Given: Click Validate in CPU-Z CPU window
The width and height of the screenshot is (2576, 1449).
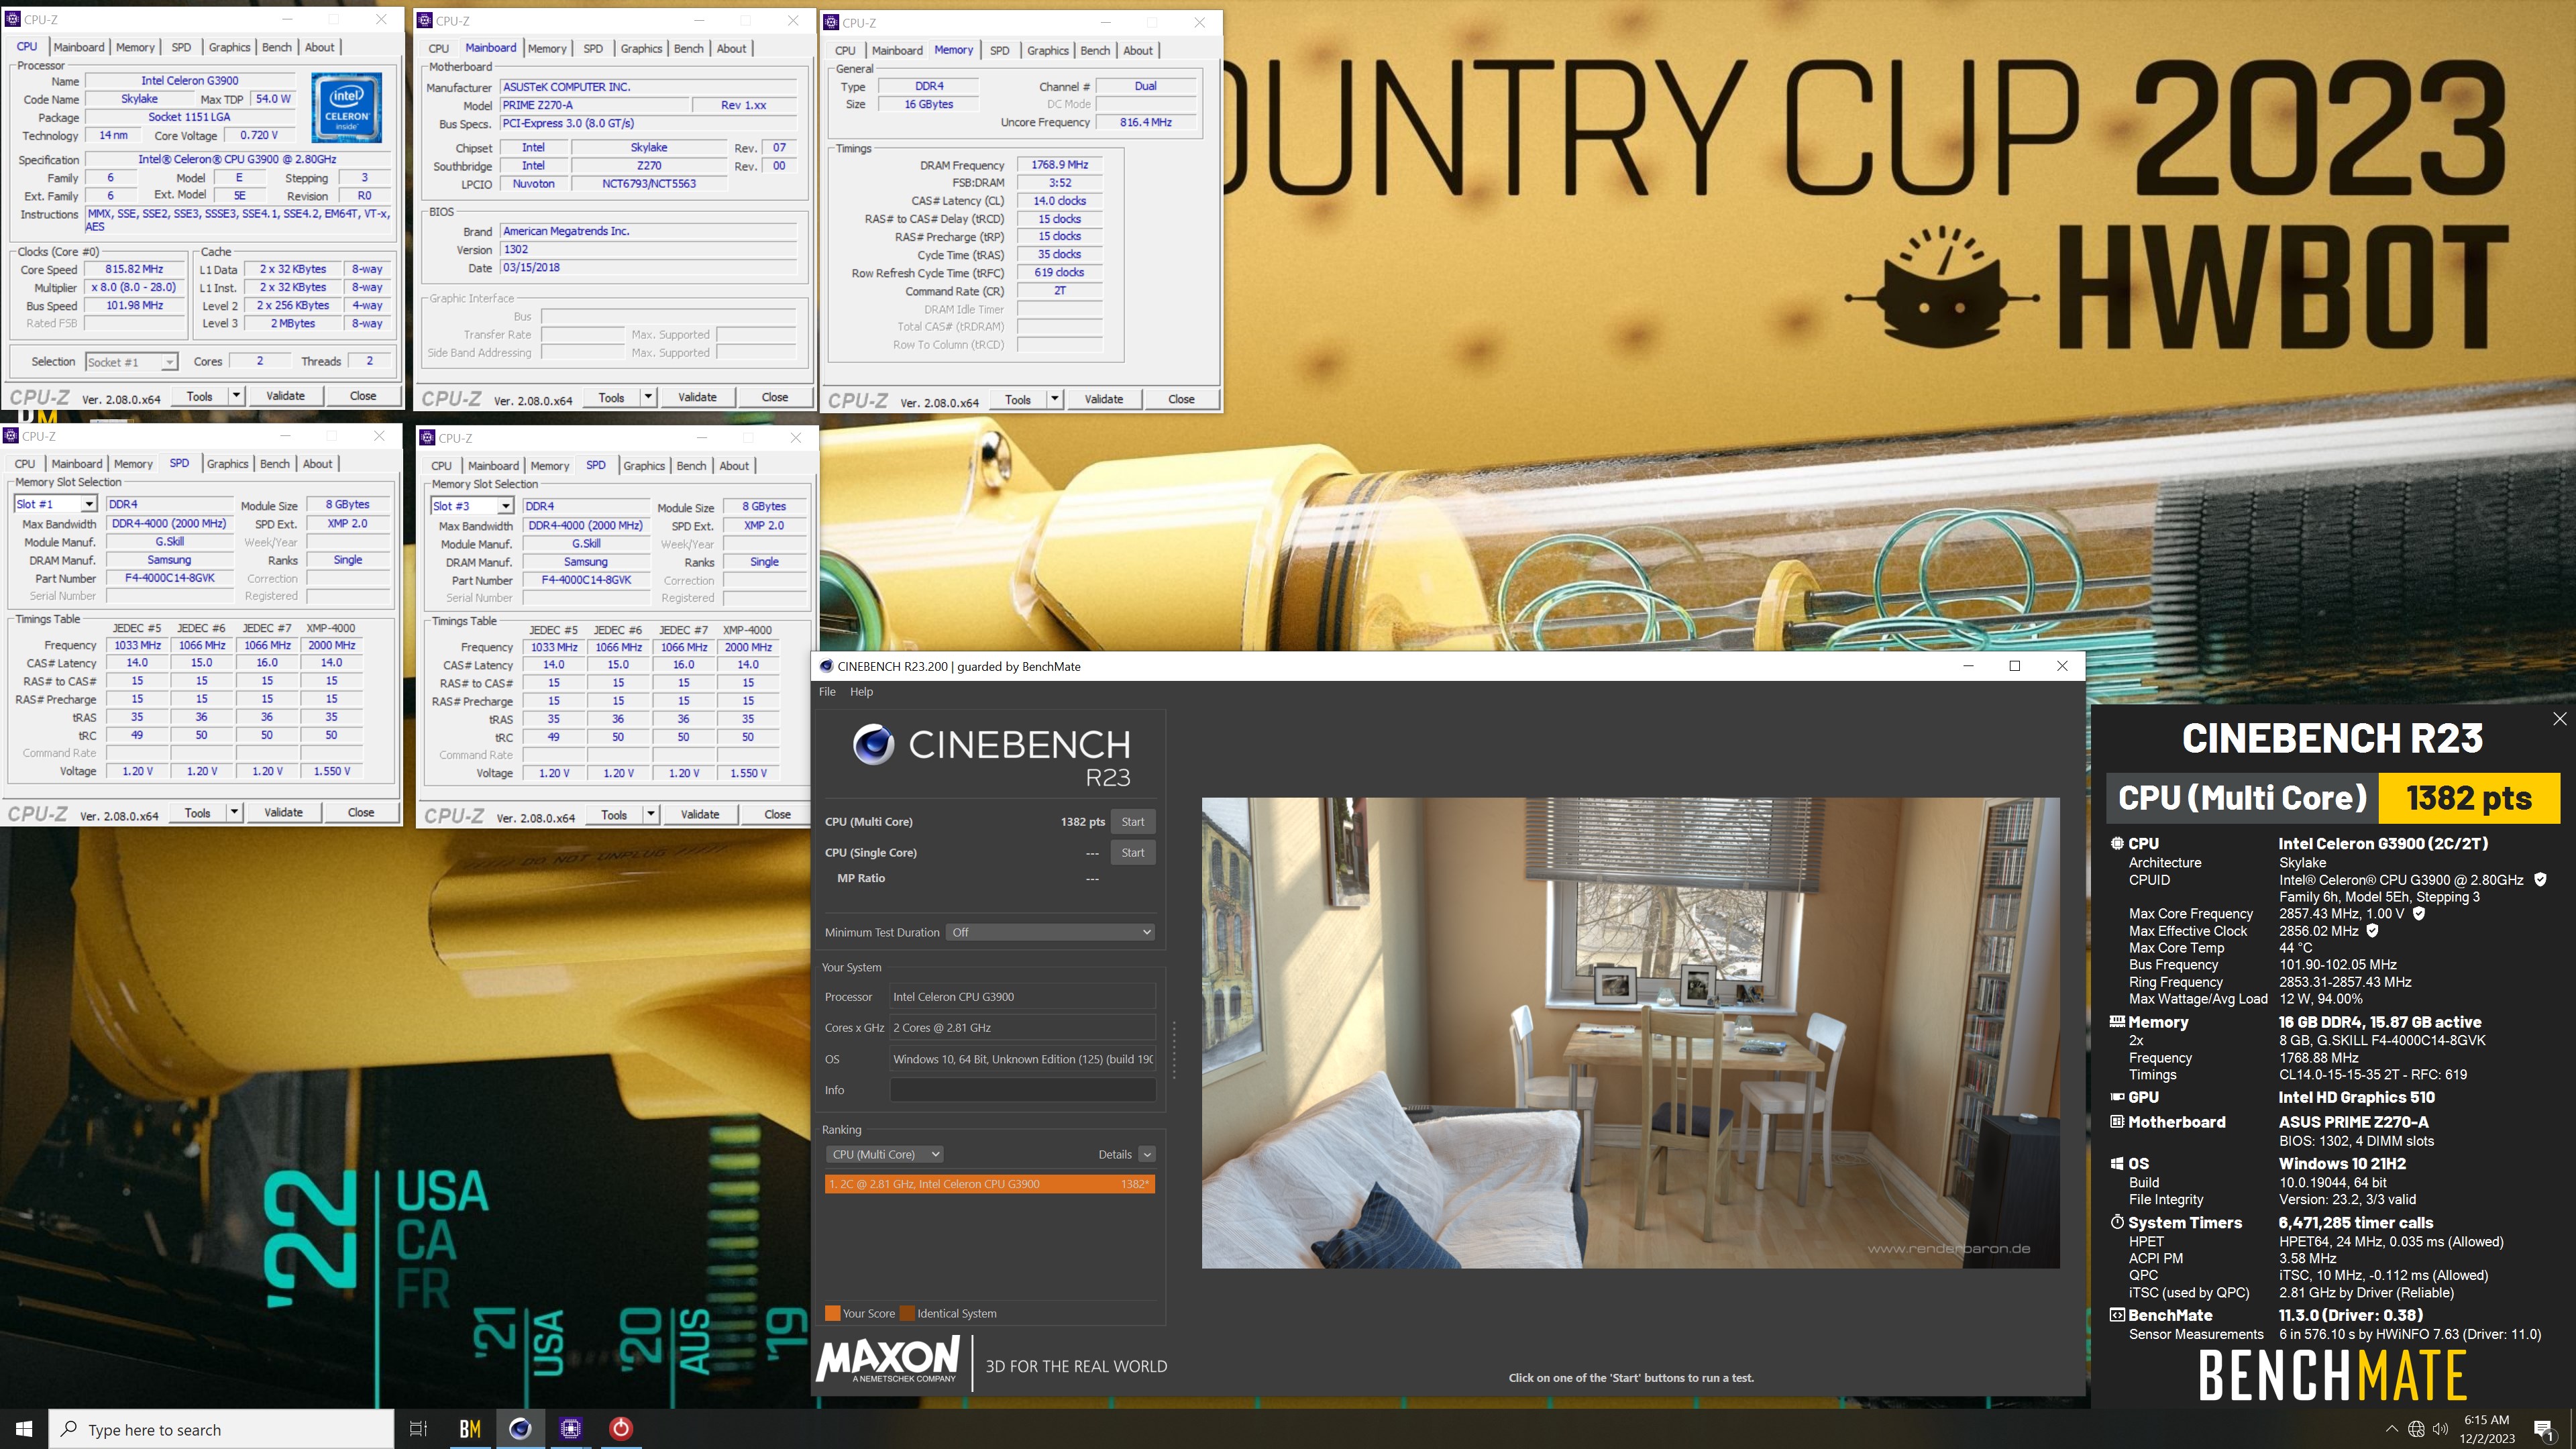Looking at the screenshot, I should [285, 396].
